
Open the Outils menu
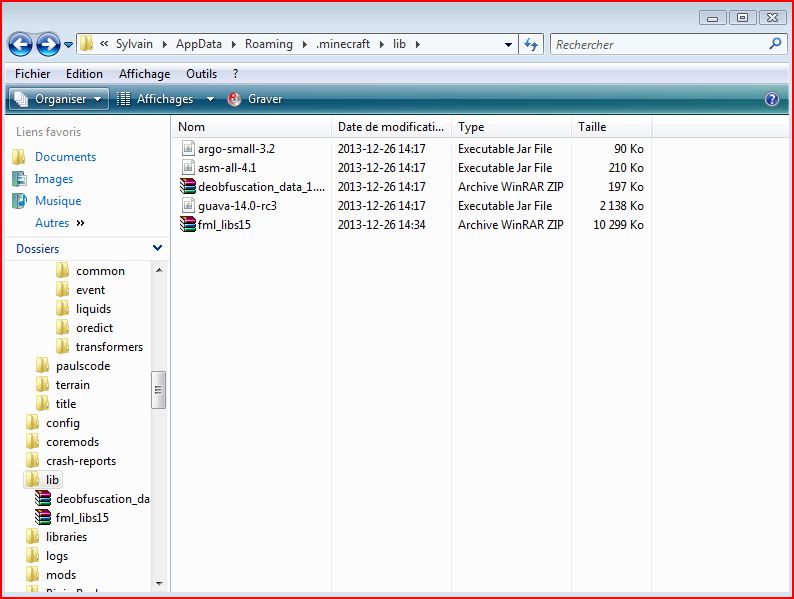click(x=202, y=74)
